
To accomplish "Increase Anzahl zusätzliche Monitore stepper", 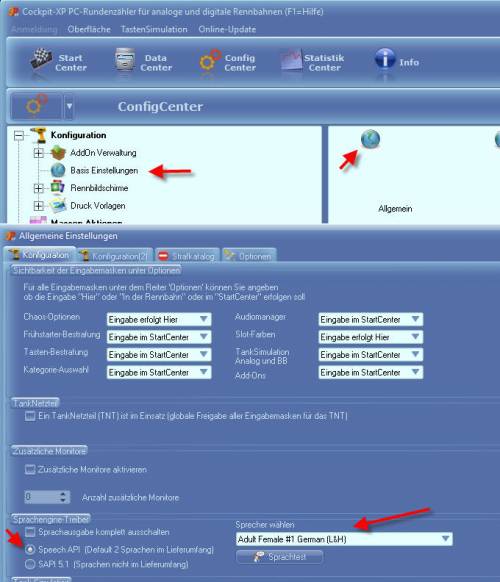I will click(63, 494).
